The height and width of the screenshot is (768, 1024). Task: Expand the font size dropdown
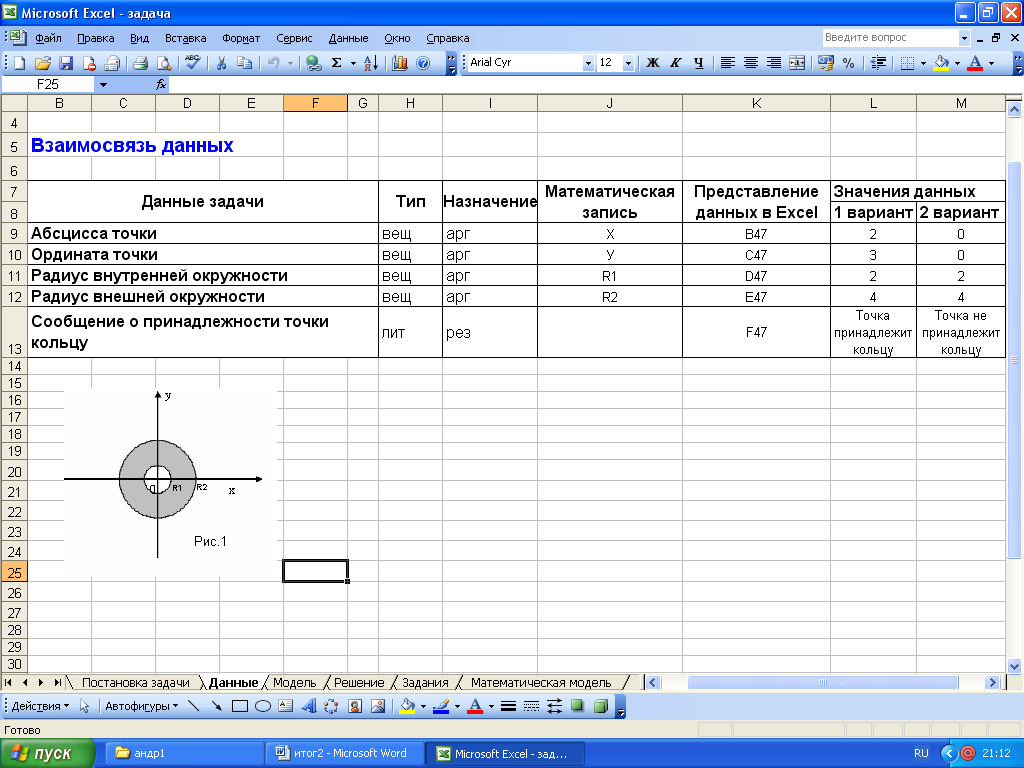click(x=628, y=62)
